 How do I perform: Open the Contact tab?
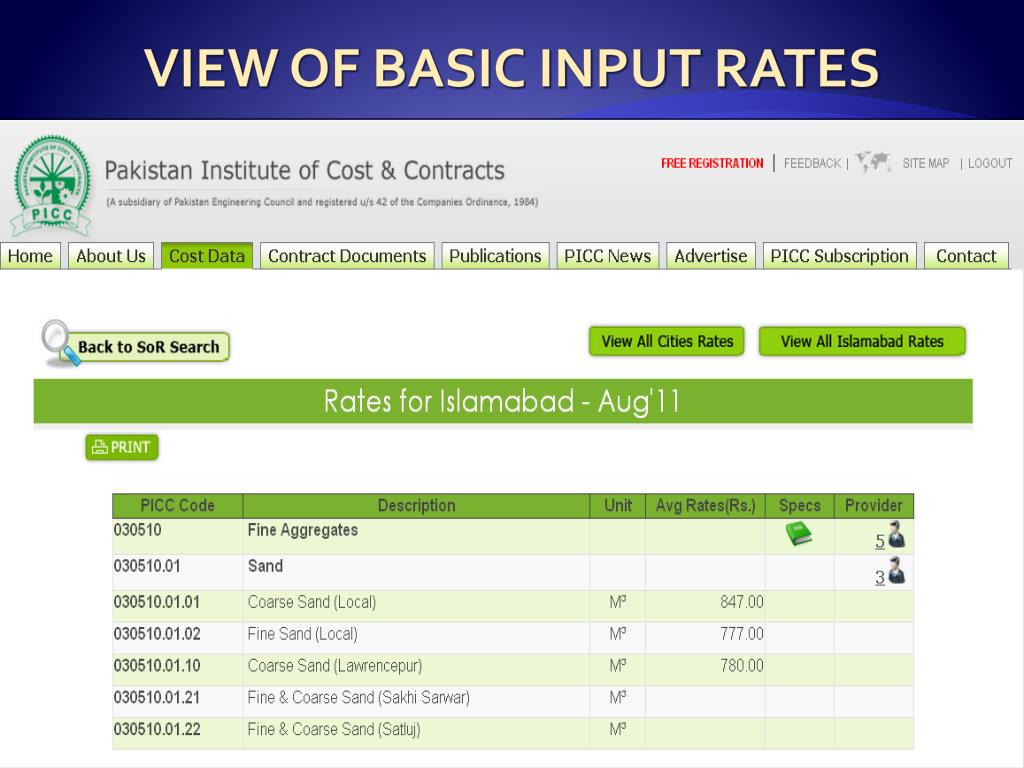[967, 256]
